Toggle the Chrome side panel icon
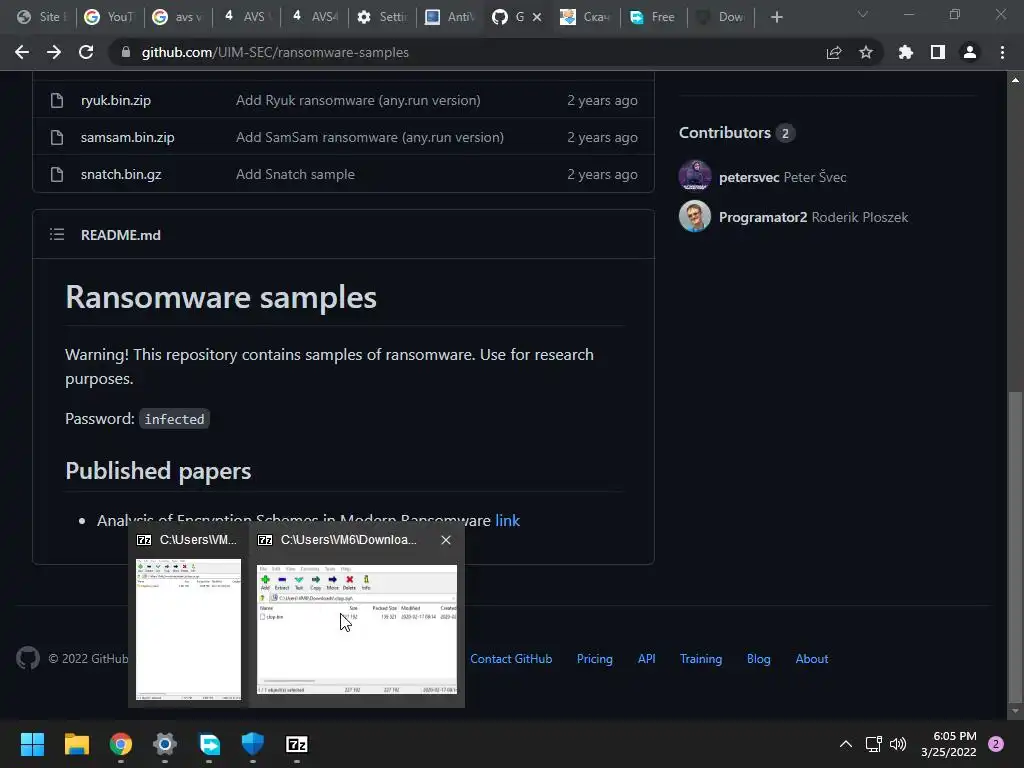 click(938, 52)
